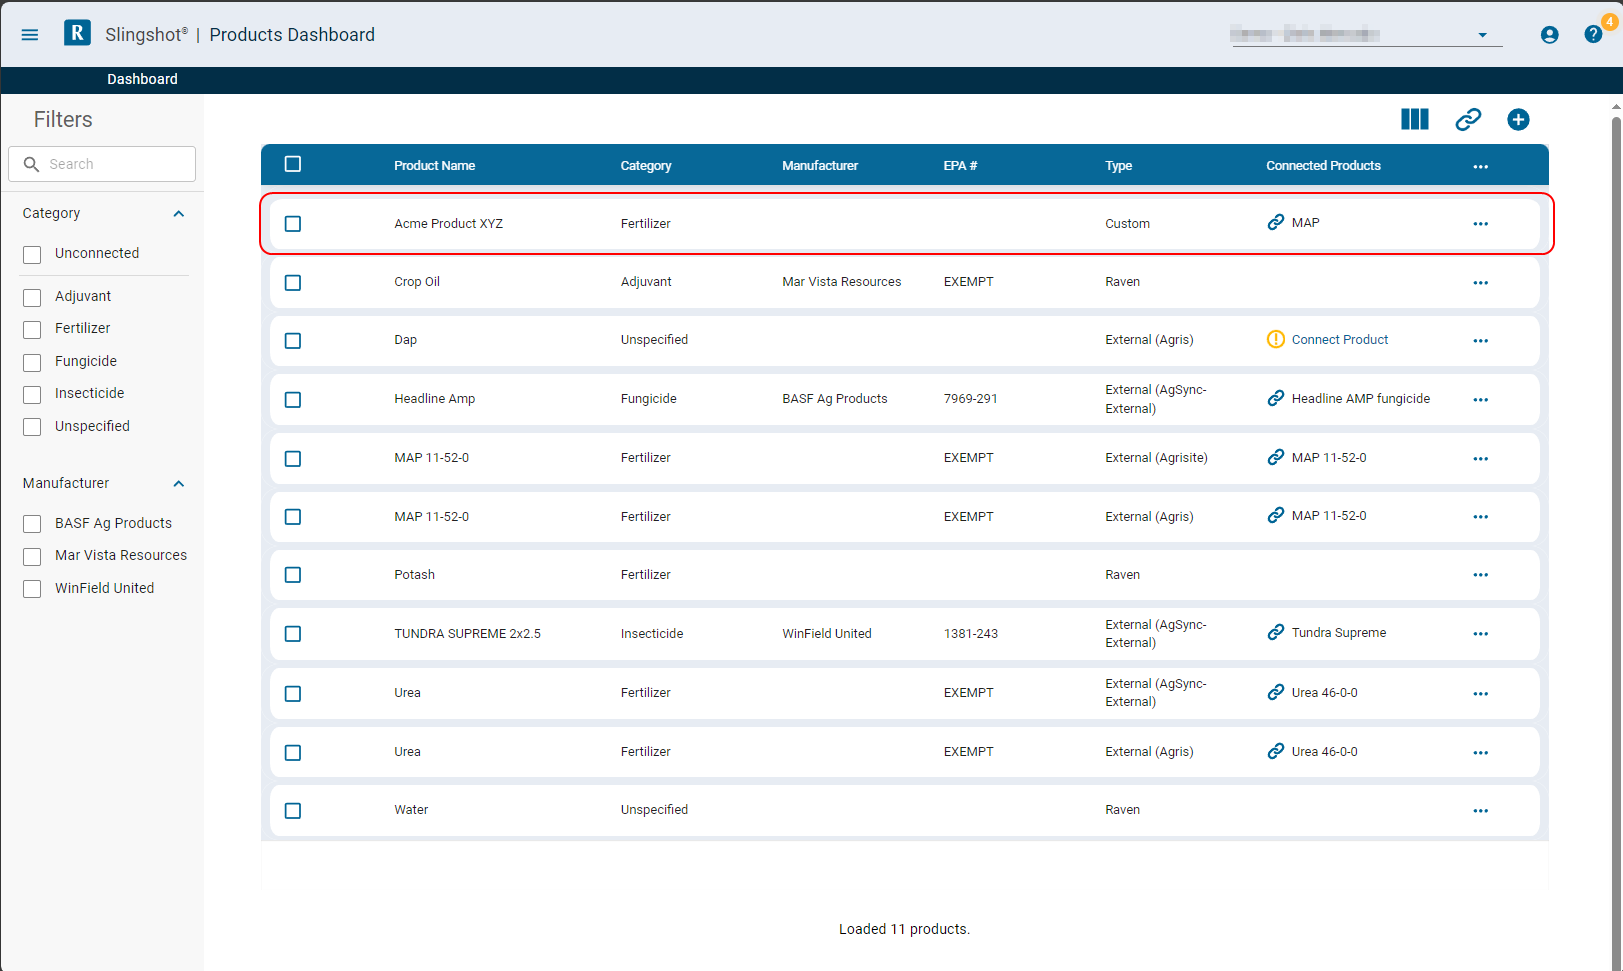This screenshot has width=1623, height=971.
Task: Check the BASF Ag Products manufacturer filter
Action: click(x=31, y=523)
